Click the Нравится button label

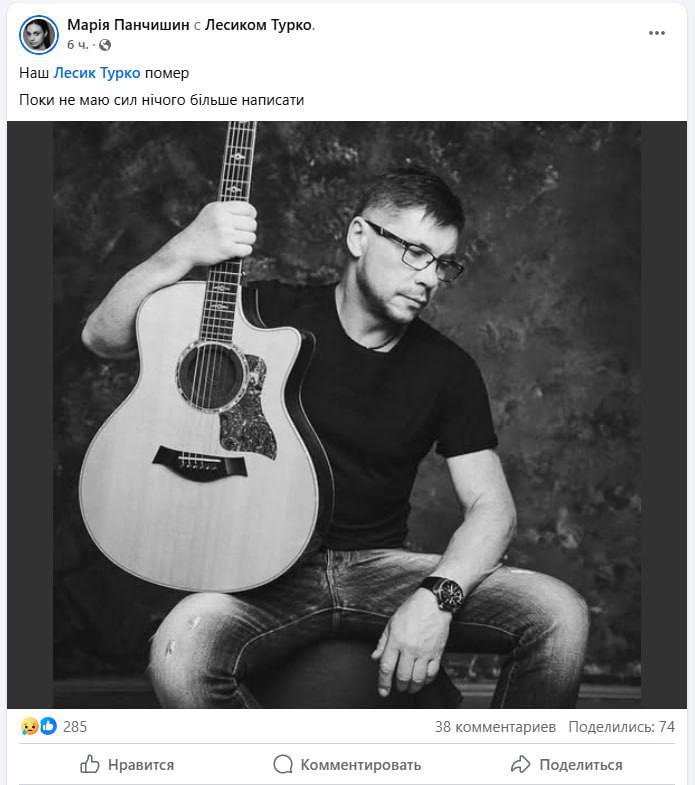tap(141, 764)
